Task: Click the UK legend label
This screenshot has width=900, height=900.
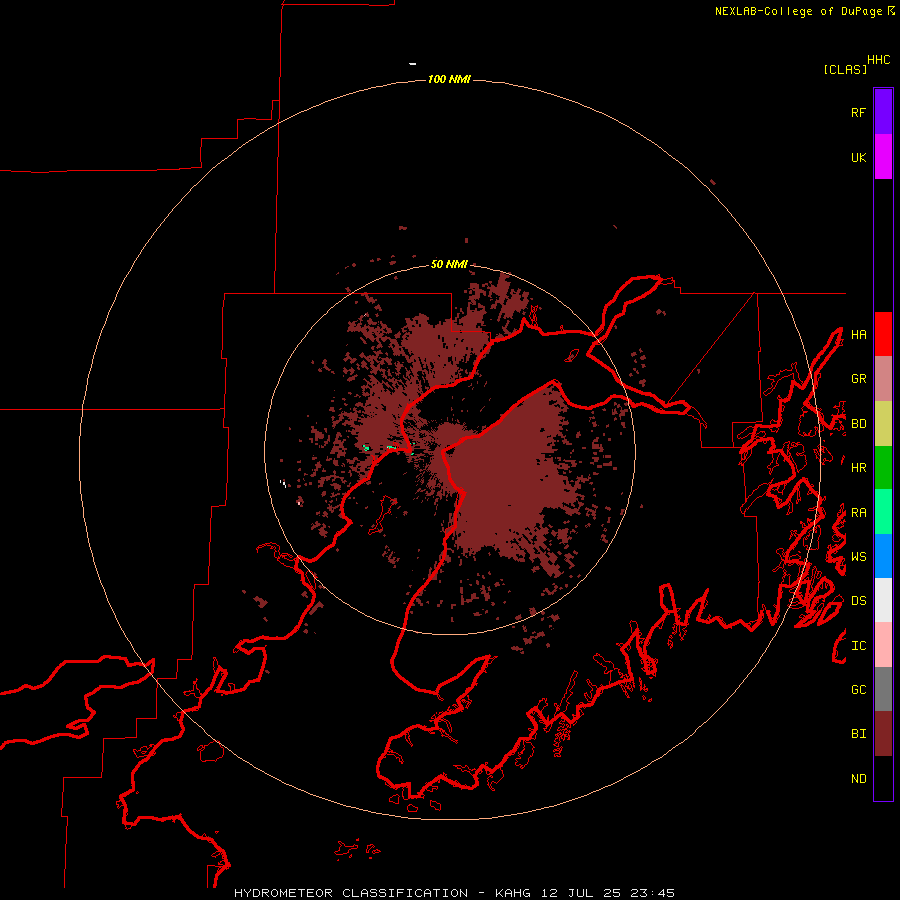Action: click(858, 157)
